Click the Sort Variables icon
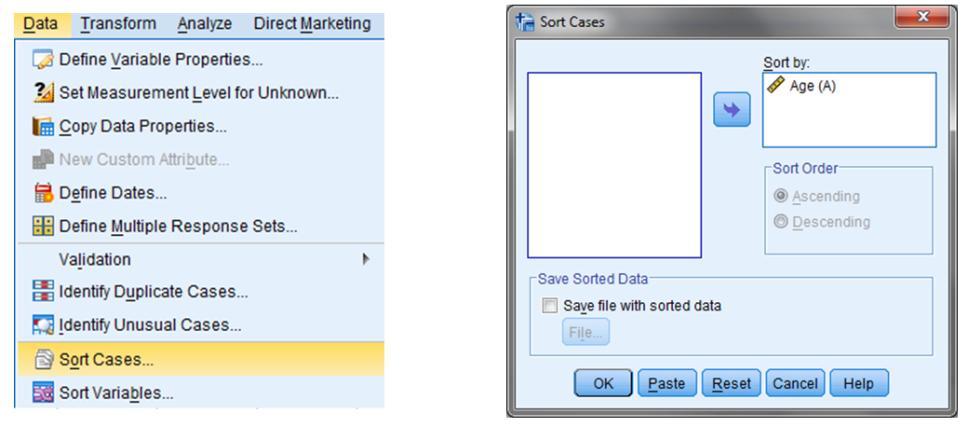This screenshot has height=427, width=968. tap(43, 393)
